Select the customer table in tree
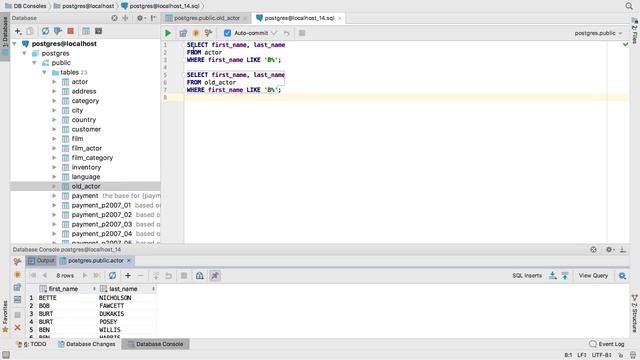 point(86,129)
